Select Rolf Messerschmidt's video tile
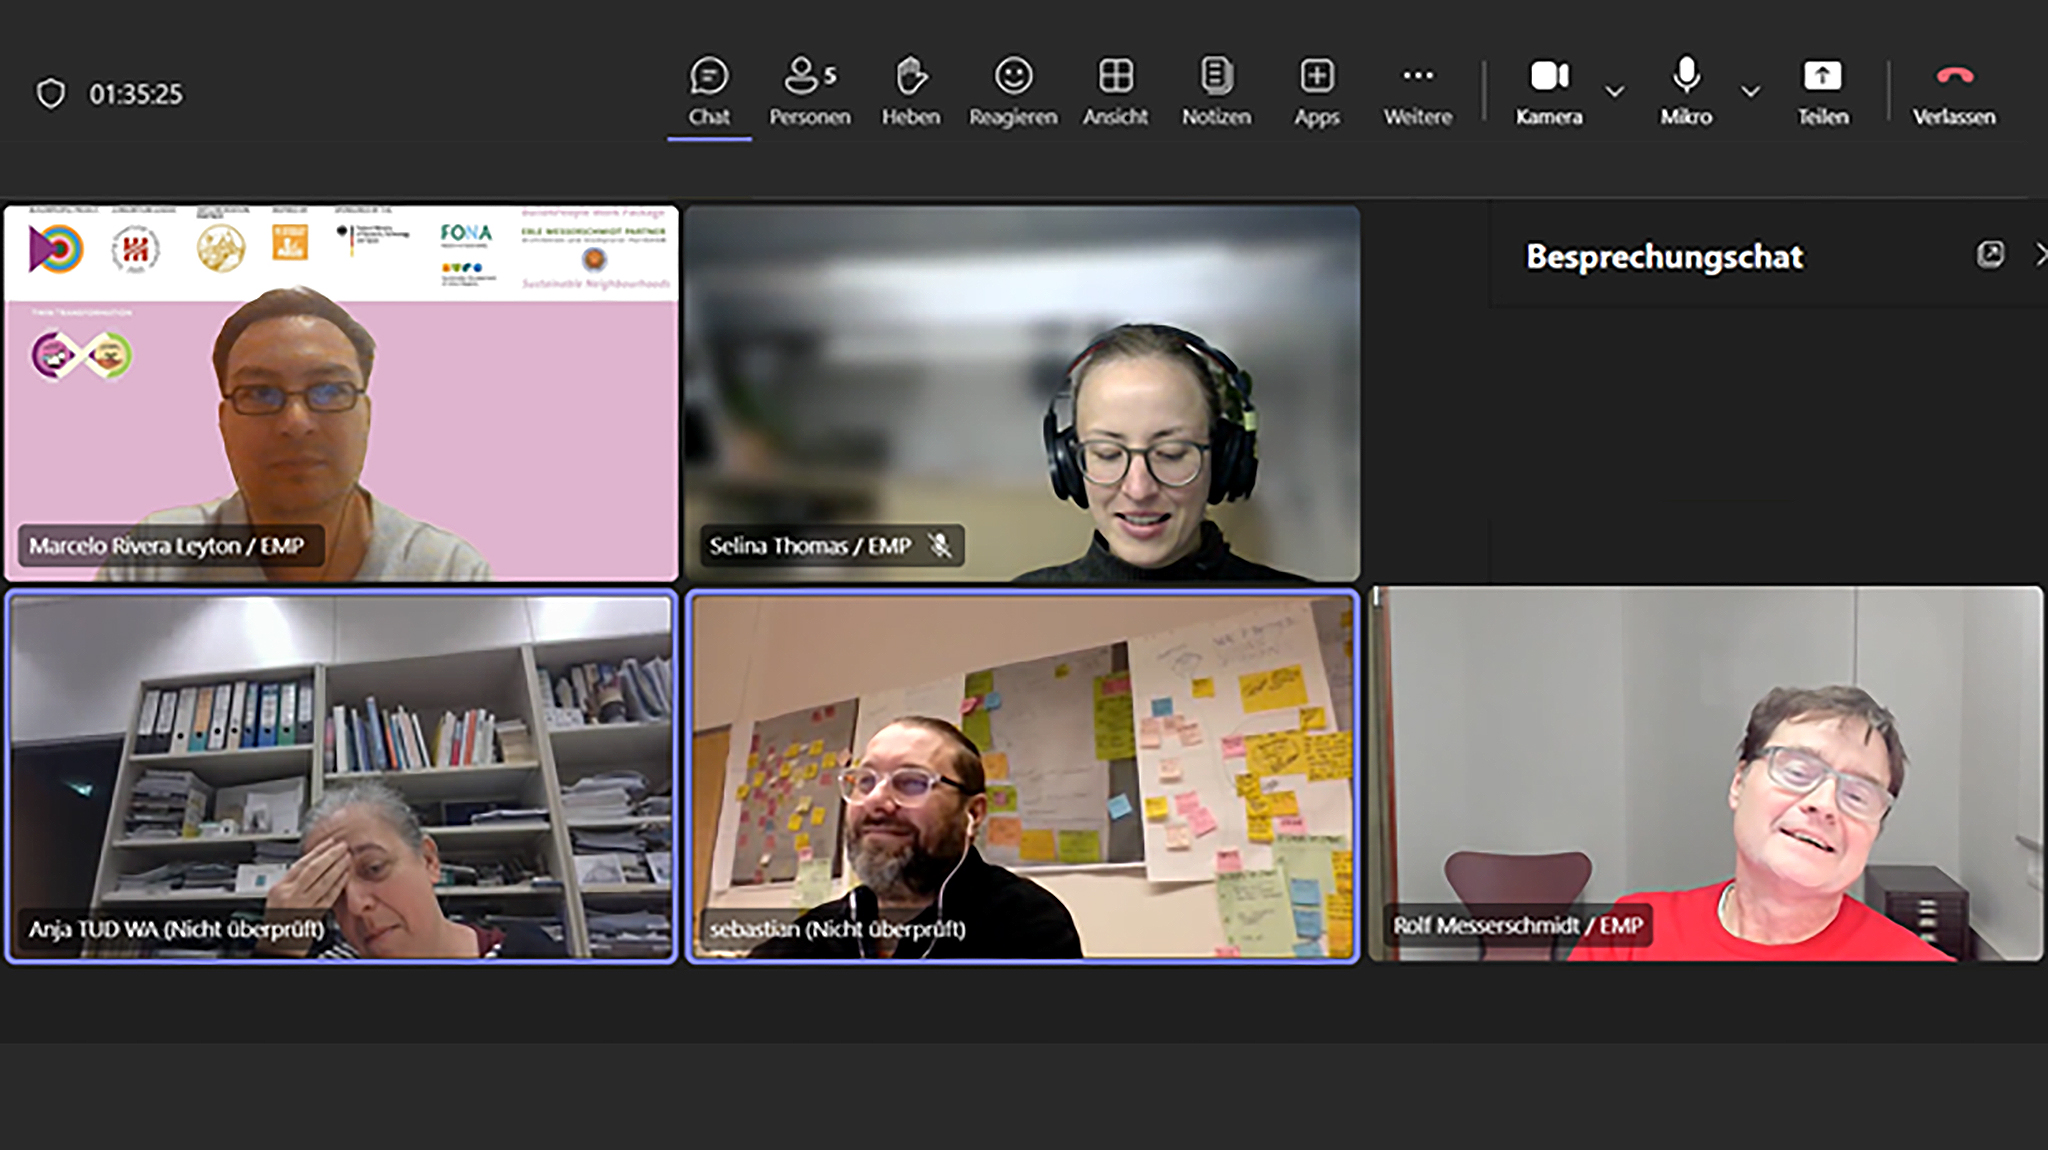Screen dimensions: 2048x1150 click(1705, 773)
